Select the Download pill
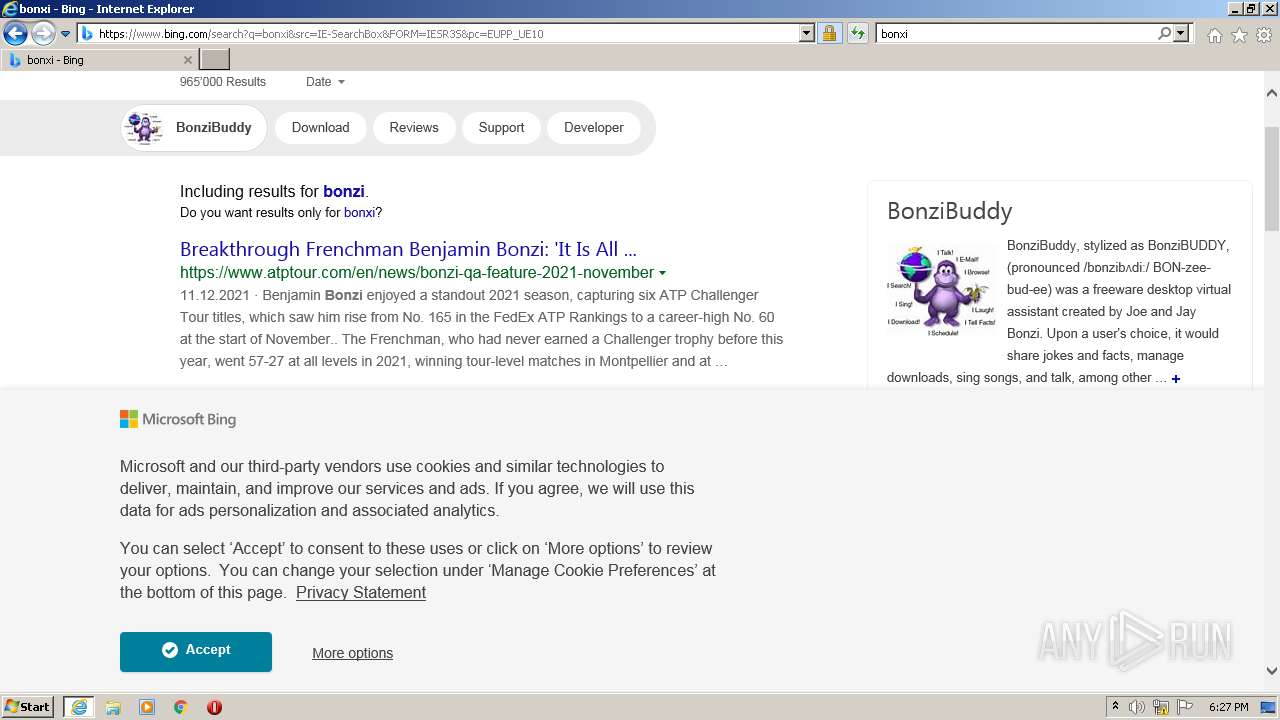 click(320, 128)
